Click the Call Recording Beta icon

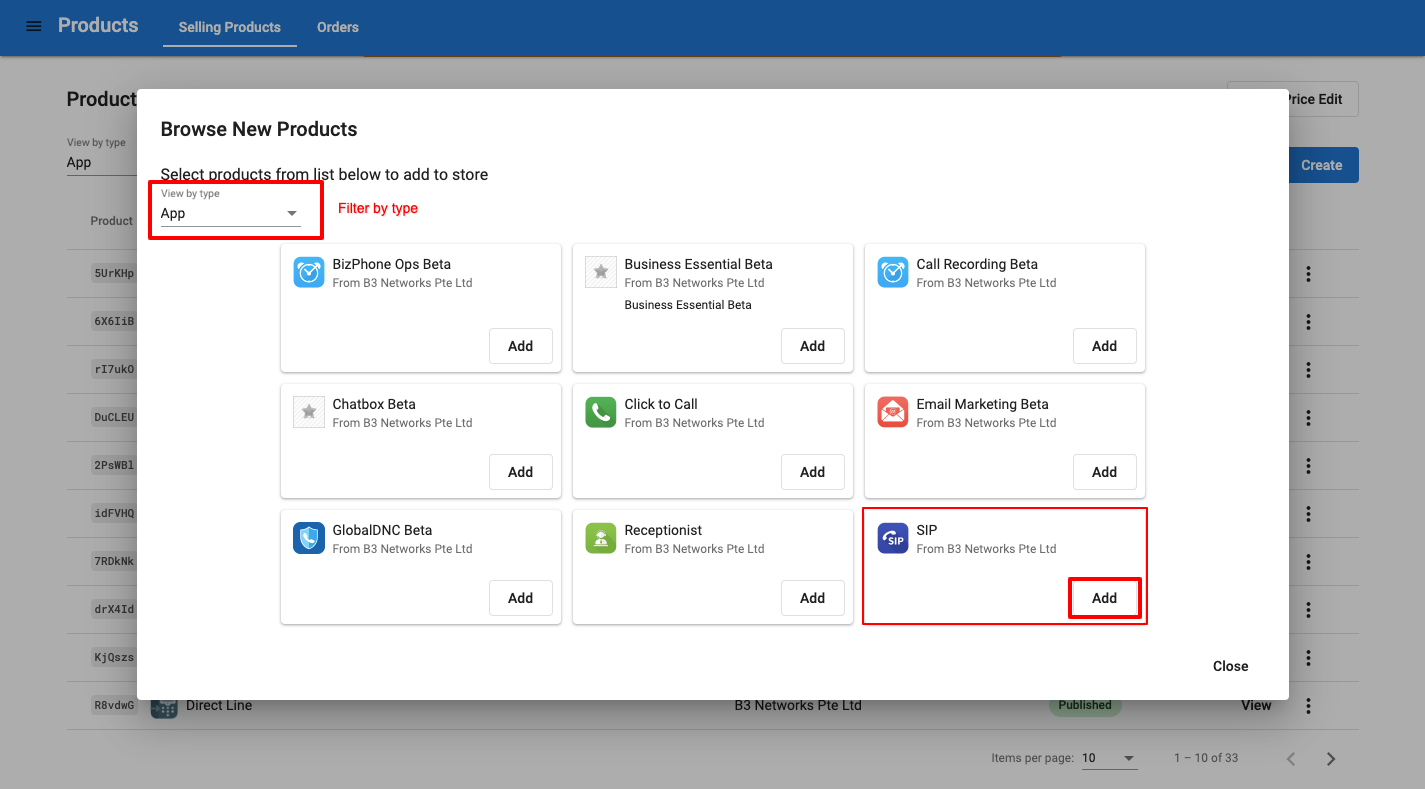[893, 272]
